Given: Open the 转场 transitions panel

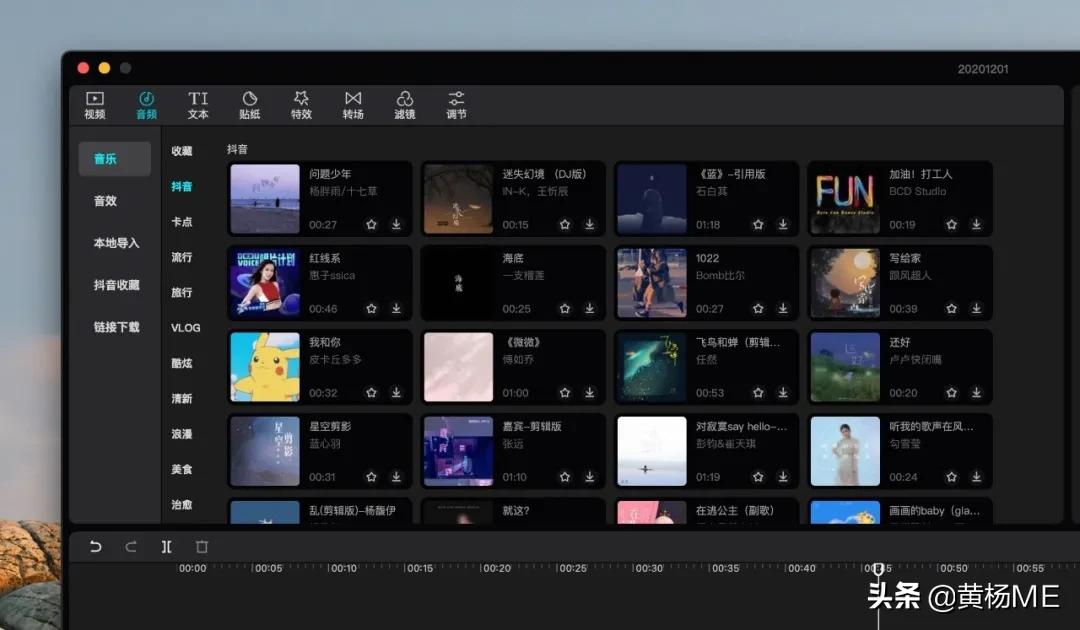Looking at the screenshot, I should 352,105.
